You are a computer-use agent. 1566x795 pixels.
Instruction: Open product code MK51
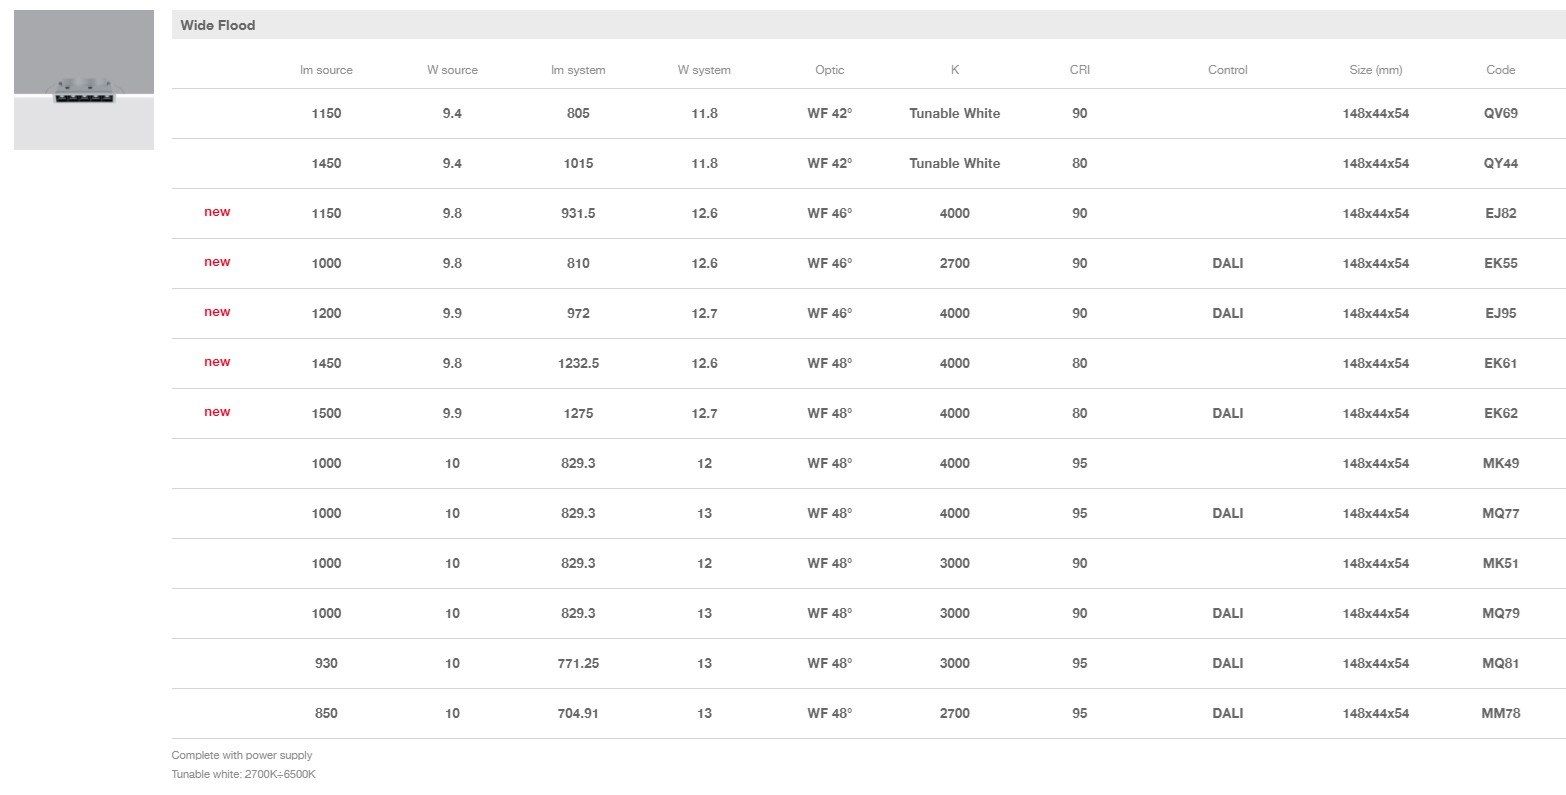coord(1500,563)
